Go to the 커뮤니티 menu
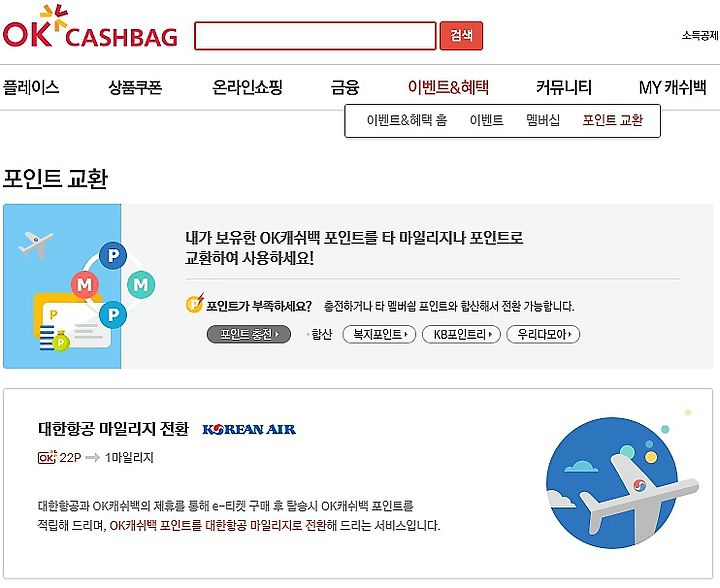 click(x=564, y=87)
